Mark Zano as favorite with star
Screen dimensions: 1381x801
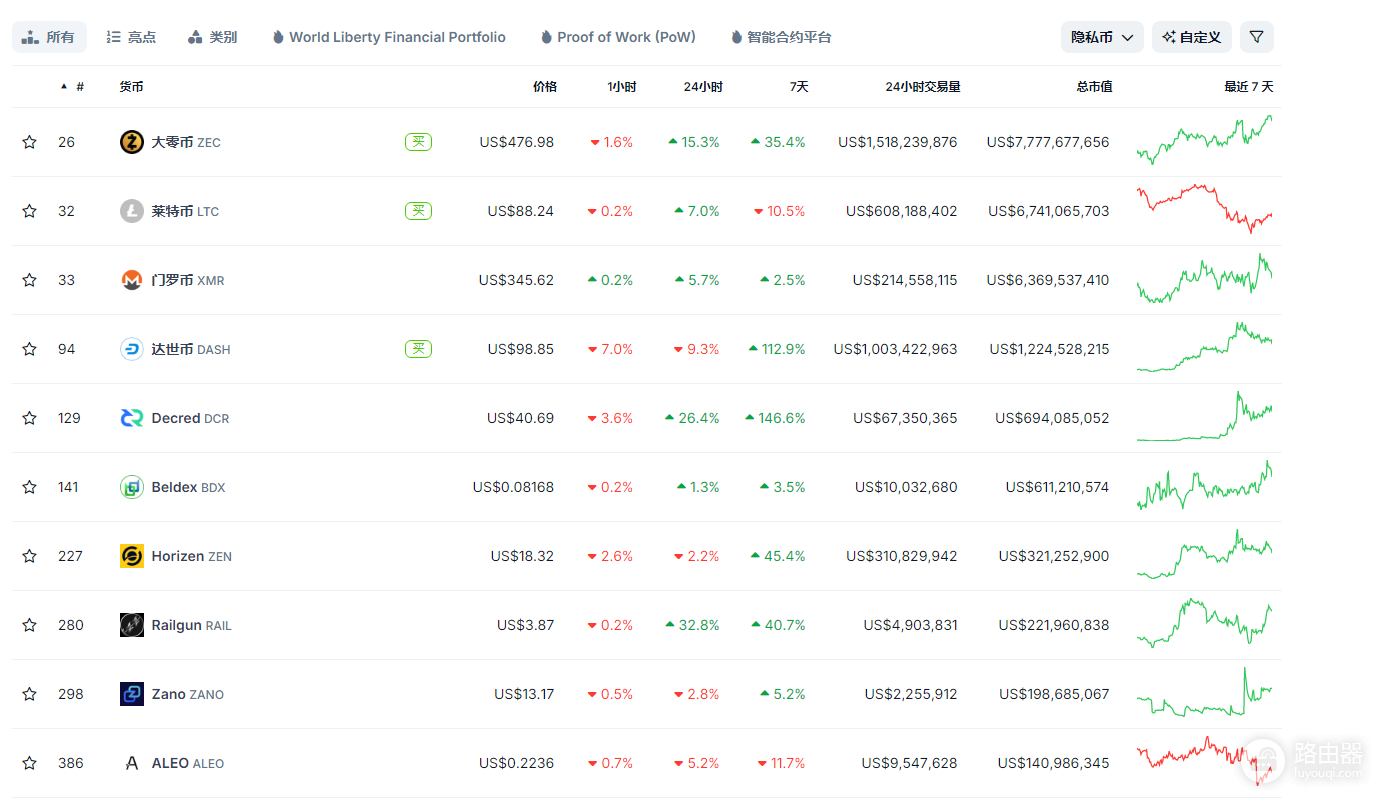(29, 694)
